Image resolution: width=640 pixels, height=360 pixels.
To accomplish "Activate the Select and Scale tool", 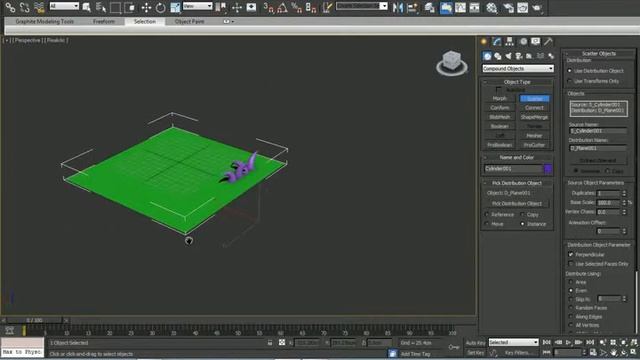I will 175,7.
